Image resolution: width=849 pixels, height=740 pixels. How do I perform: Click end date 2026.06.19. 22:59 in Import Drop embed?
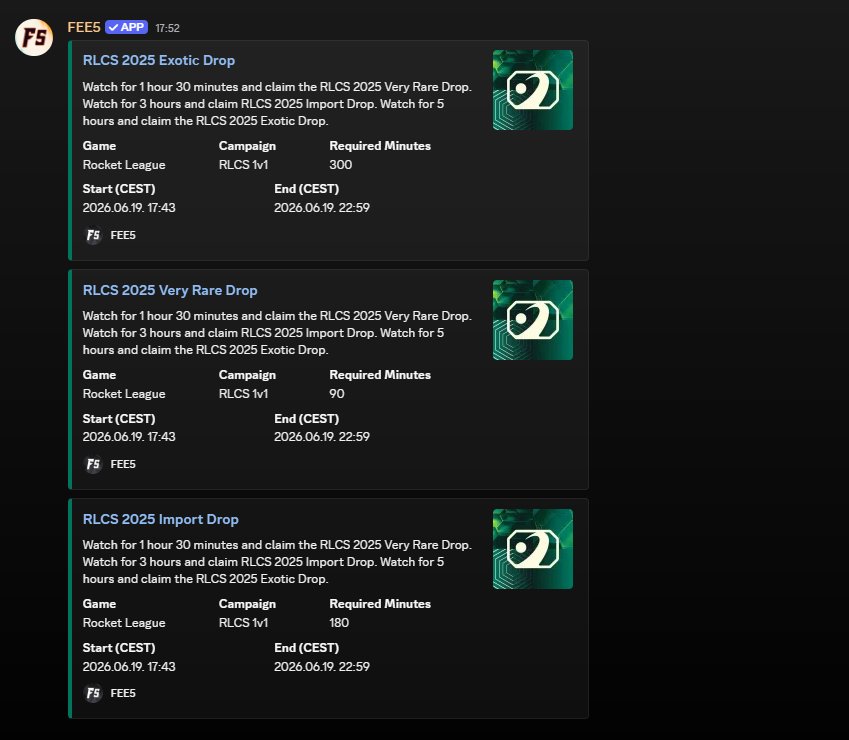click(x=322, y=666)
